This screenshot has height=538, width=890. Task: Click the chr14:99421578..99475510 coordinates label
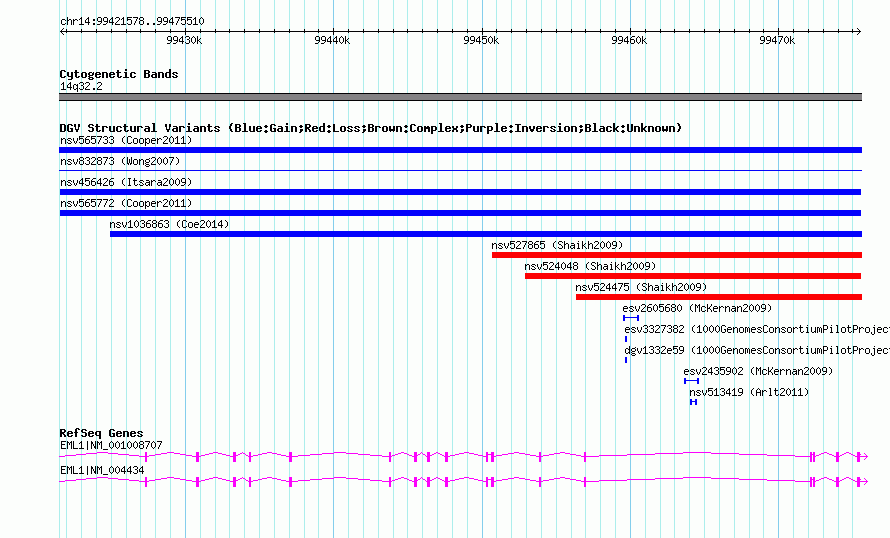[132, 22]
